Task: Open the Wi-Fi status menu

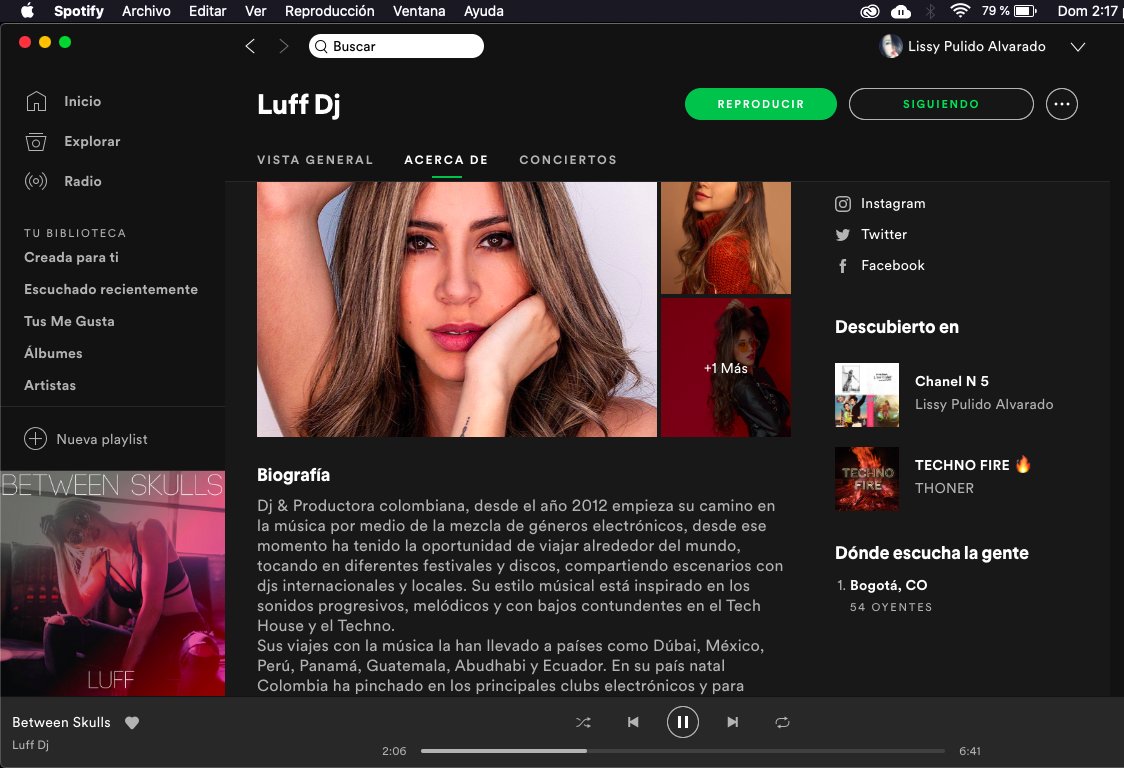Action: point(960,10)
